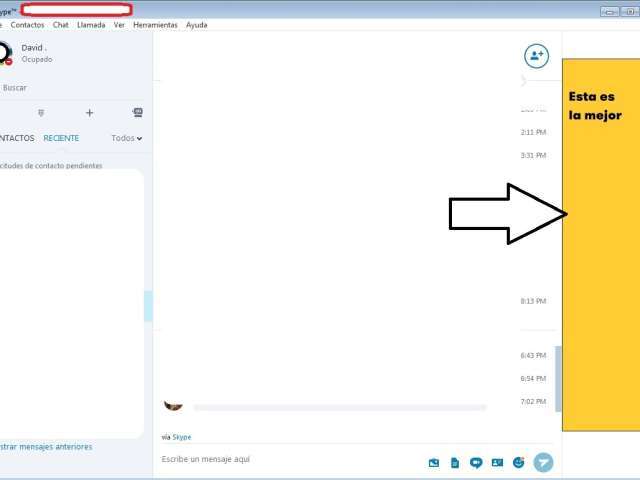Click the video message icon

(476, 463)
